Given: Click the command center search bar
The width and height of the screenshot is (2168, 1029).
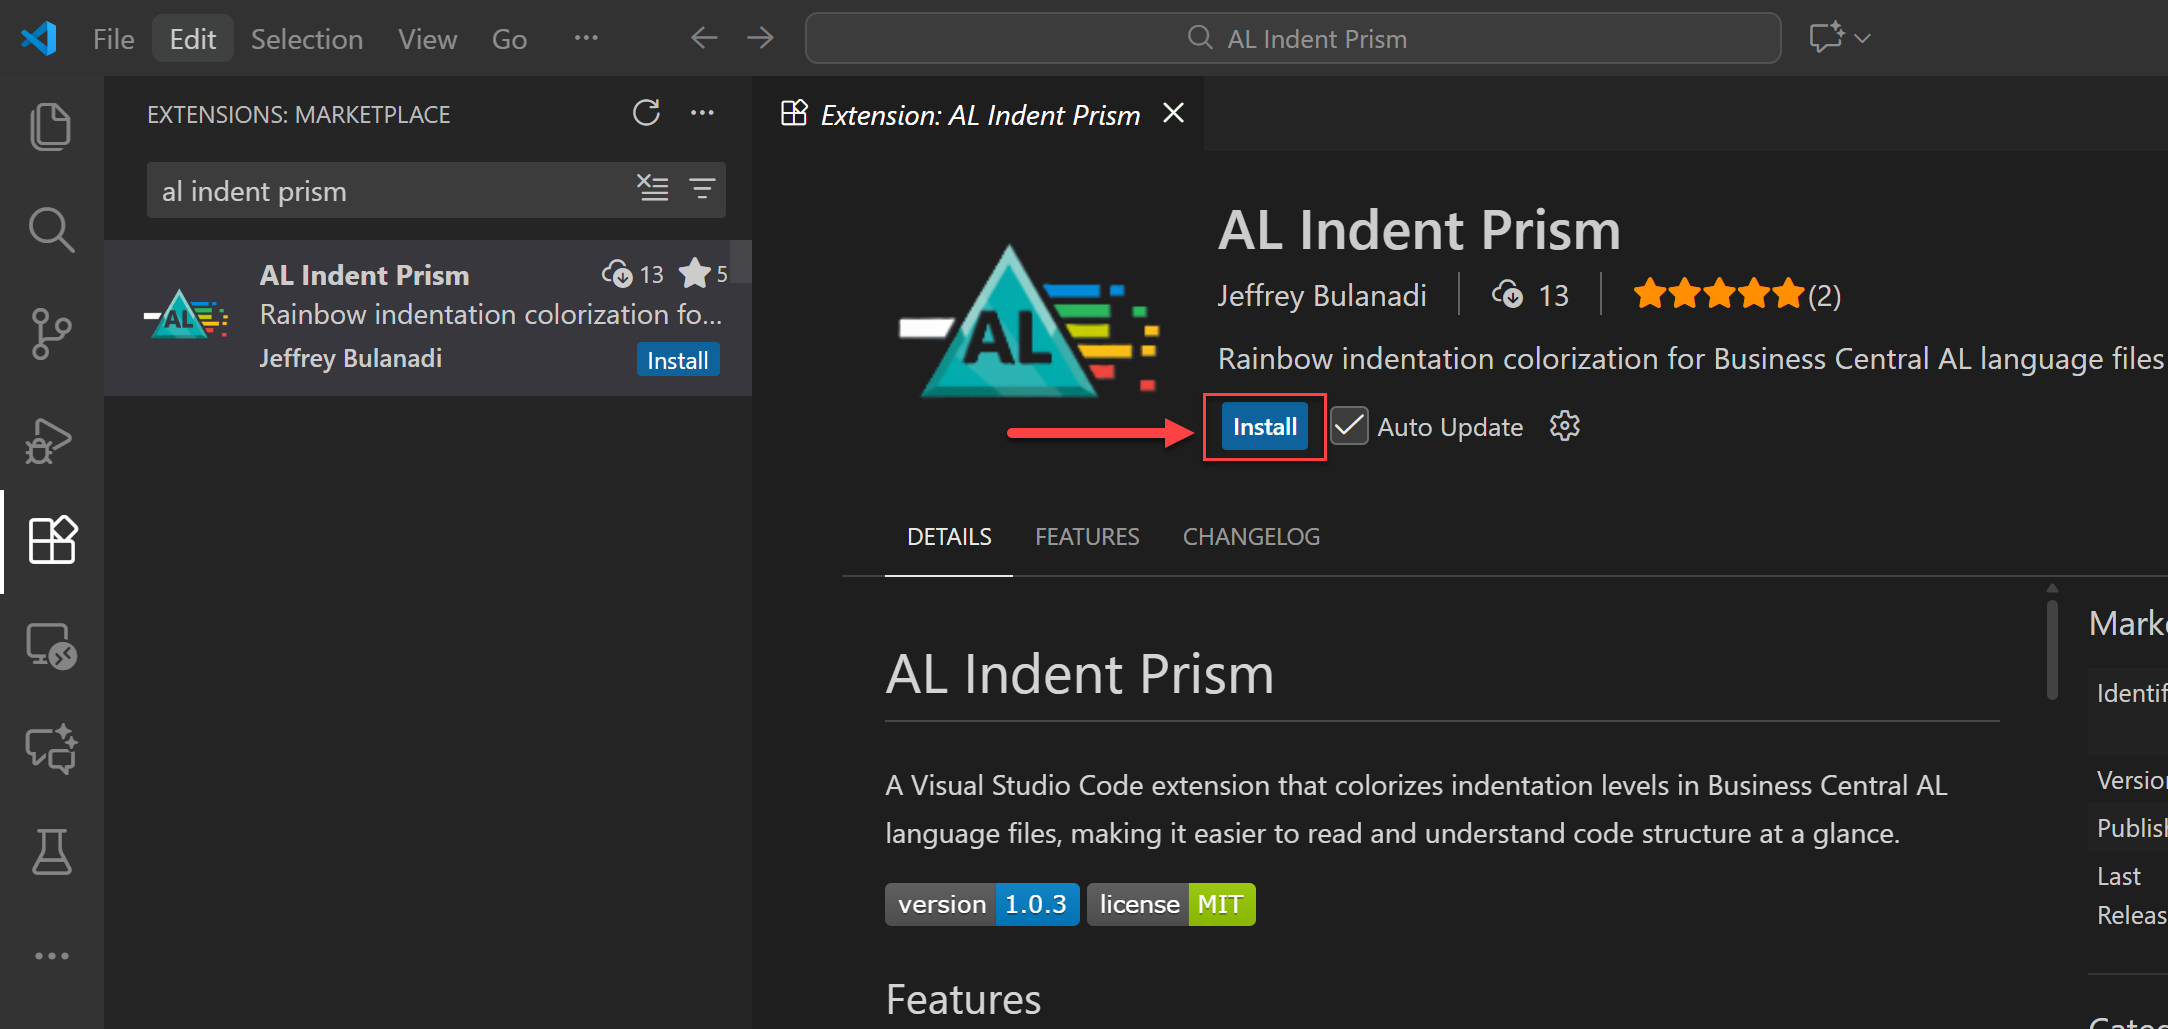Looking at the screenshot, I should coord(1293,38).
